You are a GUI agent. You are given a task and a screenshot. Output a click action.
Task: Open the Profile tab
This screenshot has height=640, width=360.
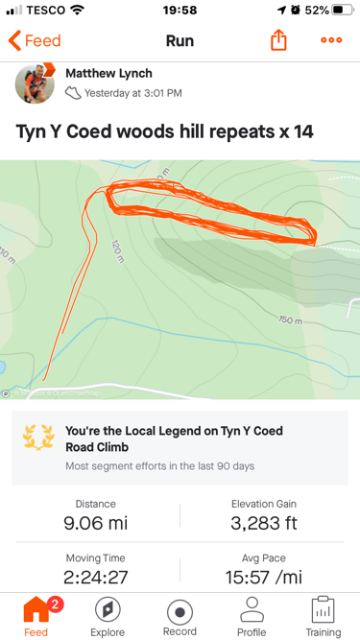click(251, 610)
